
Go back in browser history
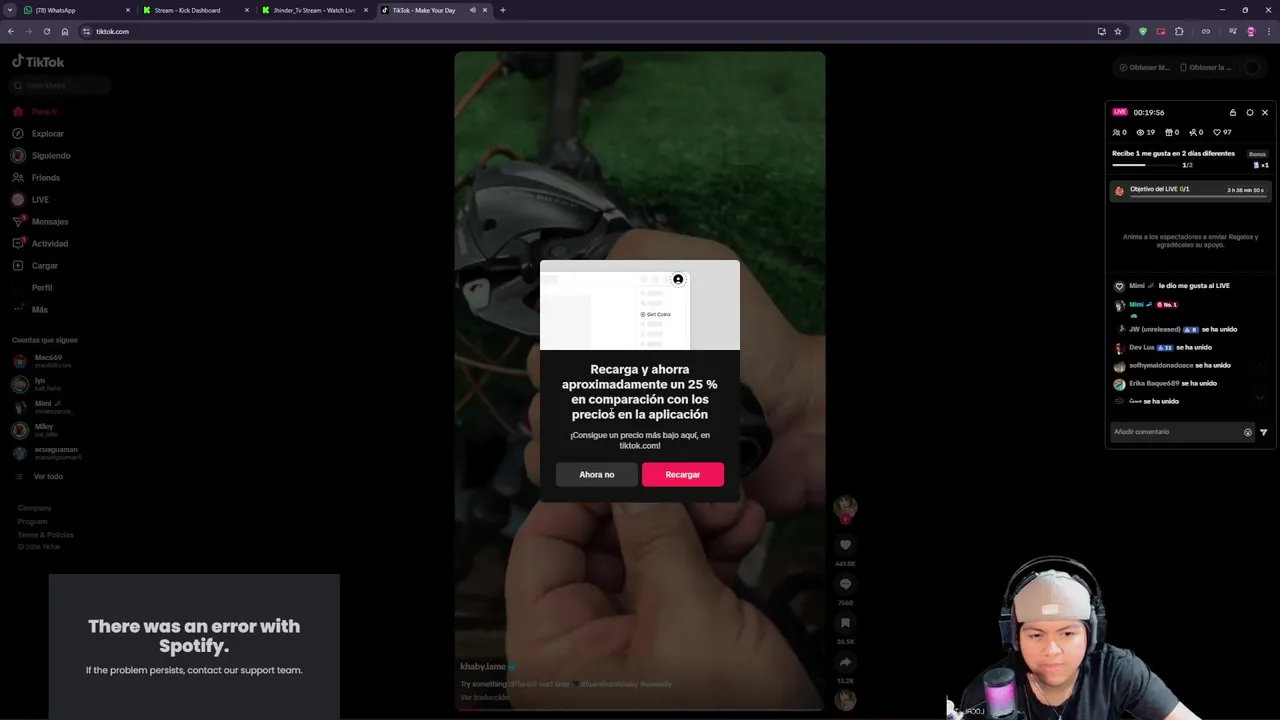click(x=11, y=31)
